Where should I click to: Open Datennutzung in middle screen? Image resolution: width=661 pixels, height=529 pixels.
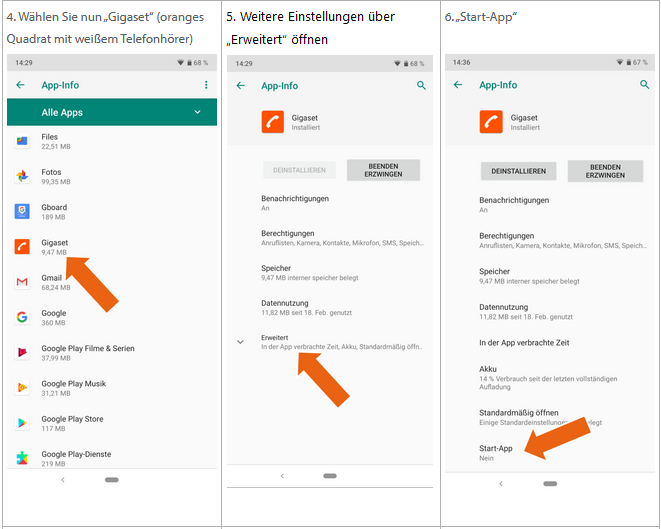coord(330,308)
